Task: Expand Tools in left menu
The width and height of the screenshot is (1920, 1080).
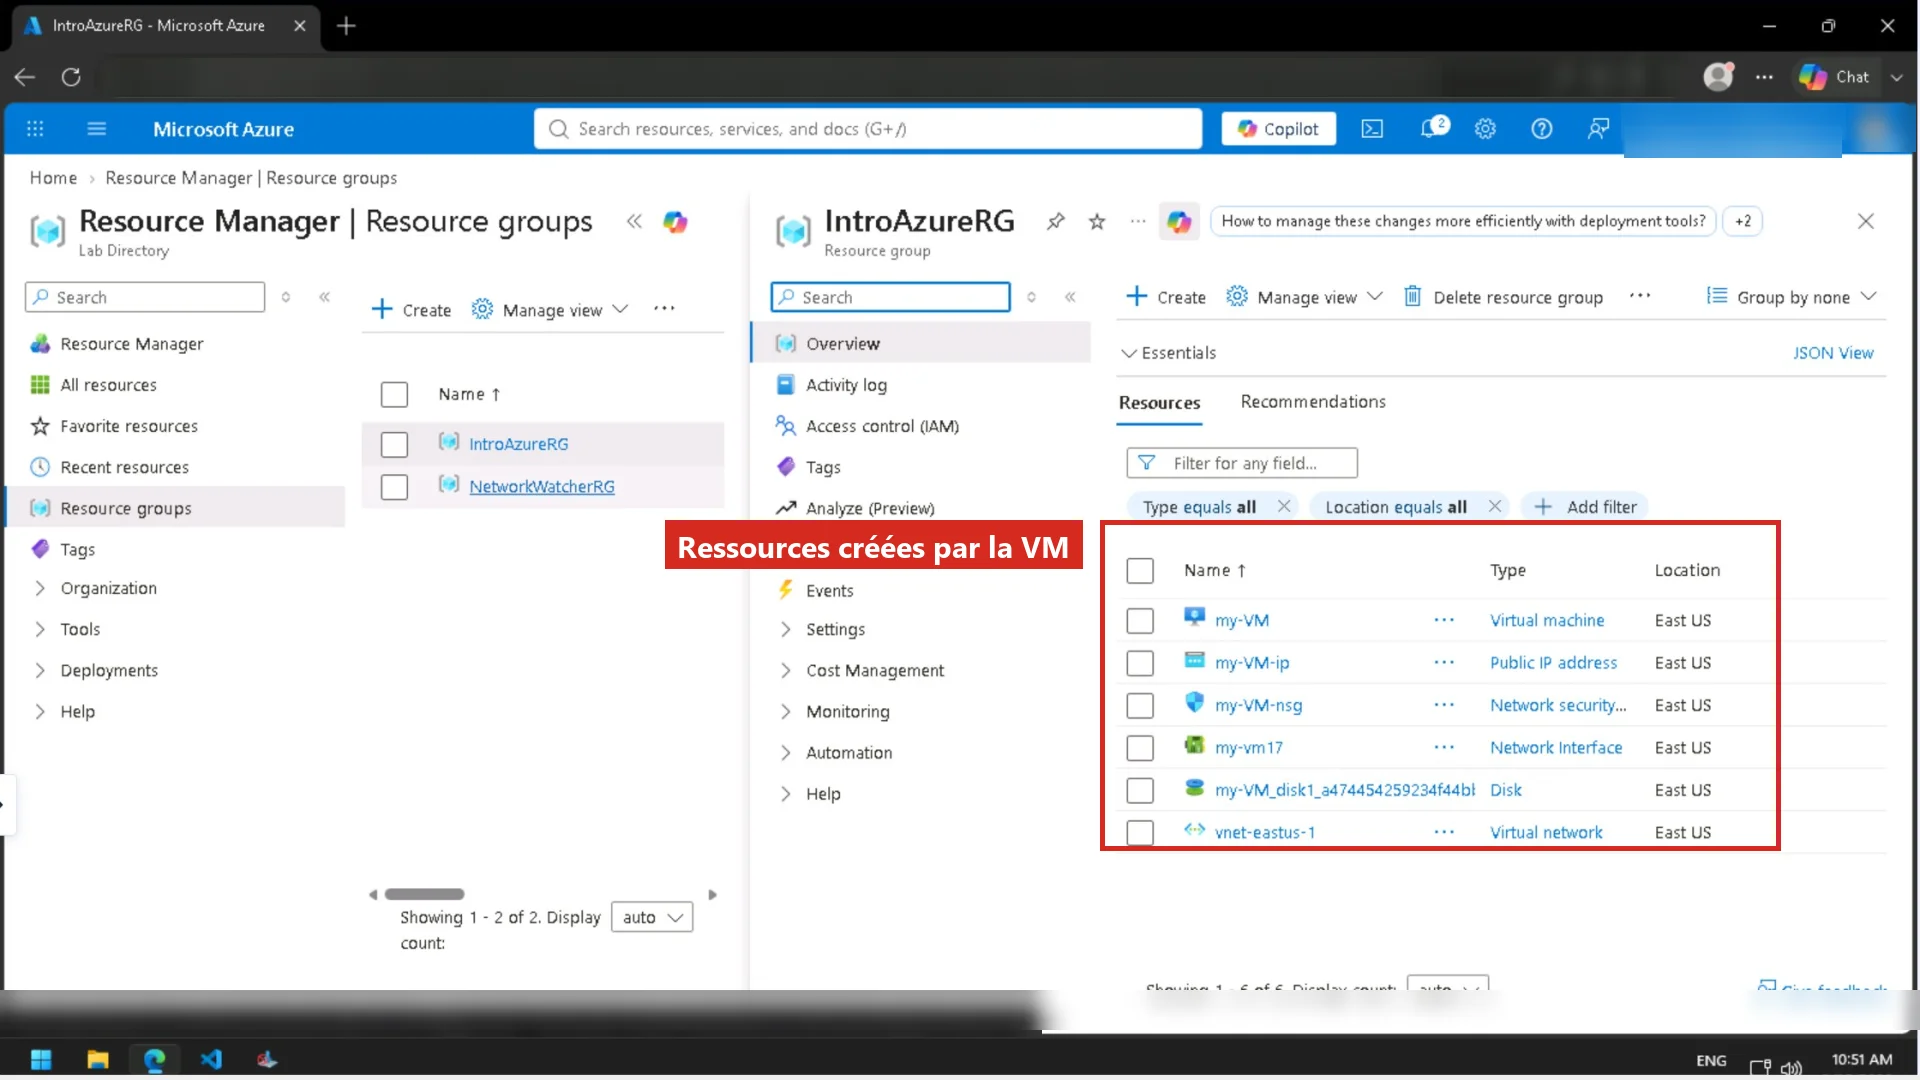Action: (40, 629)
